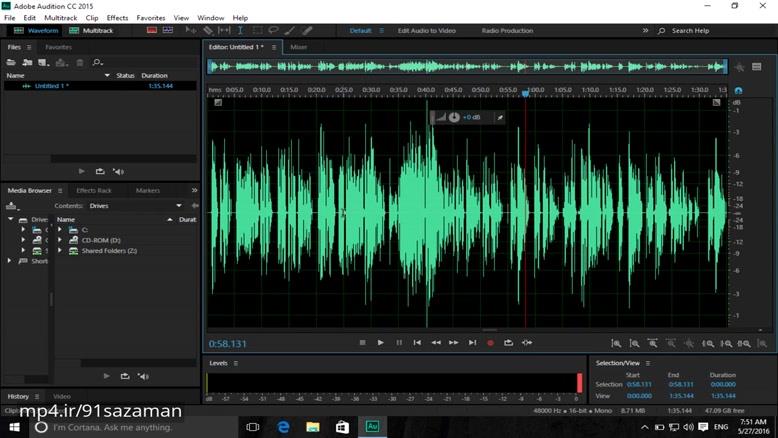This screenshot has width=778, height=438.
Task: Select the Radio Production workspace
Action: tap(507, 31)
